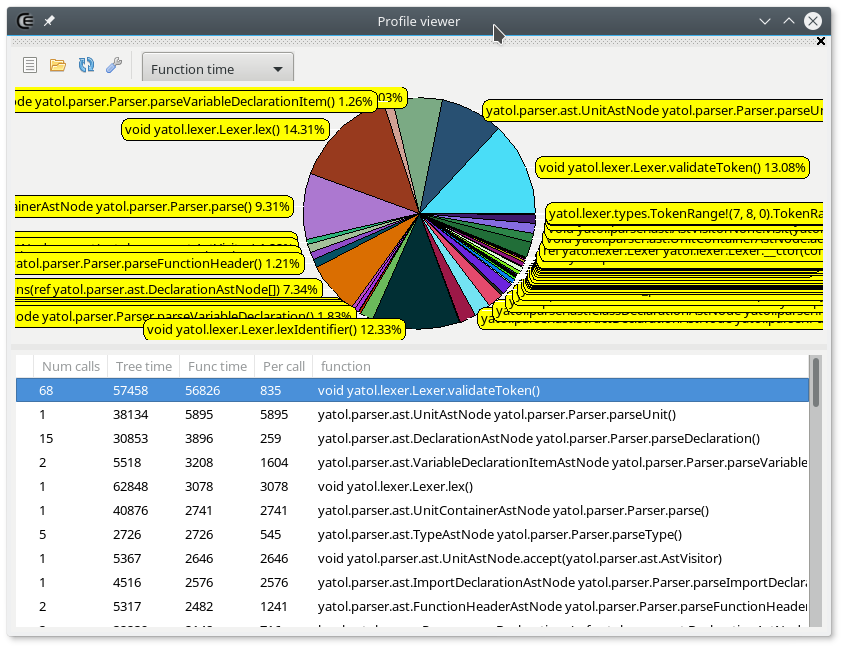The image size is (844, 649).
Task: Minimize the Profile viewer window
Action: (765, 21)
